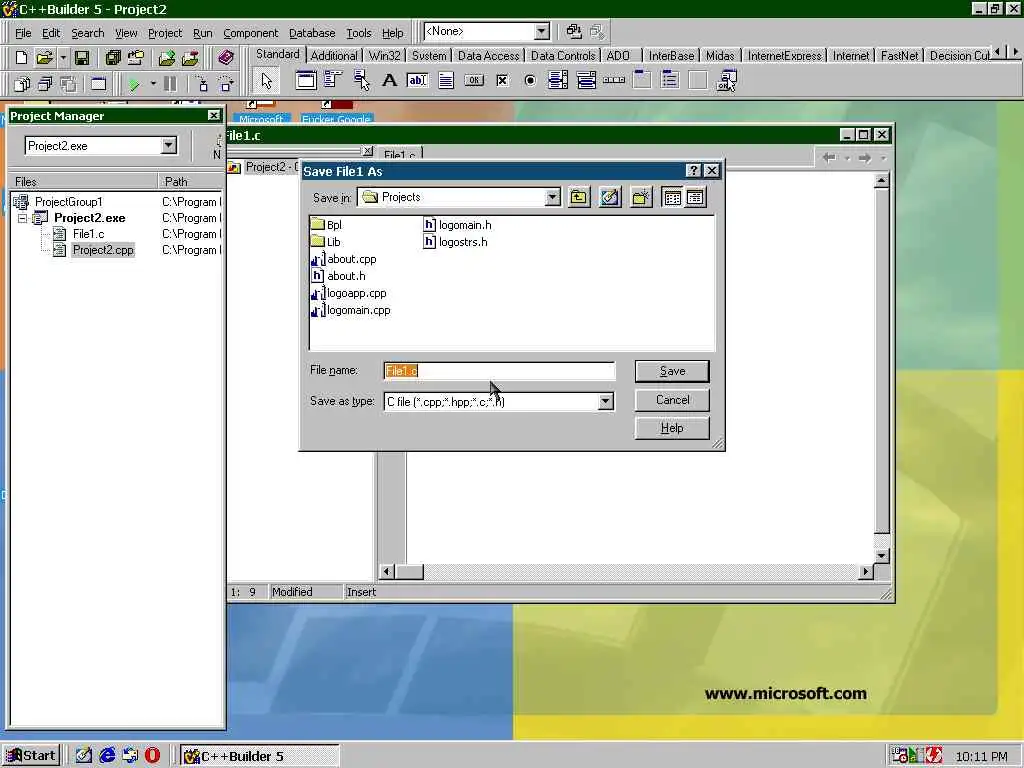This screenshot has height=768, width=1024.
Task: Click the Save button
Action: pos(672,371)
